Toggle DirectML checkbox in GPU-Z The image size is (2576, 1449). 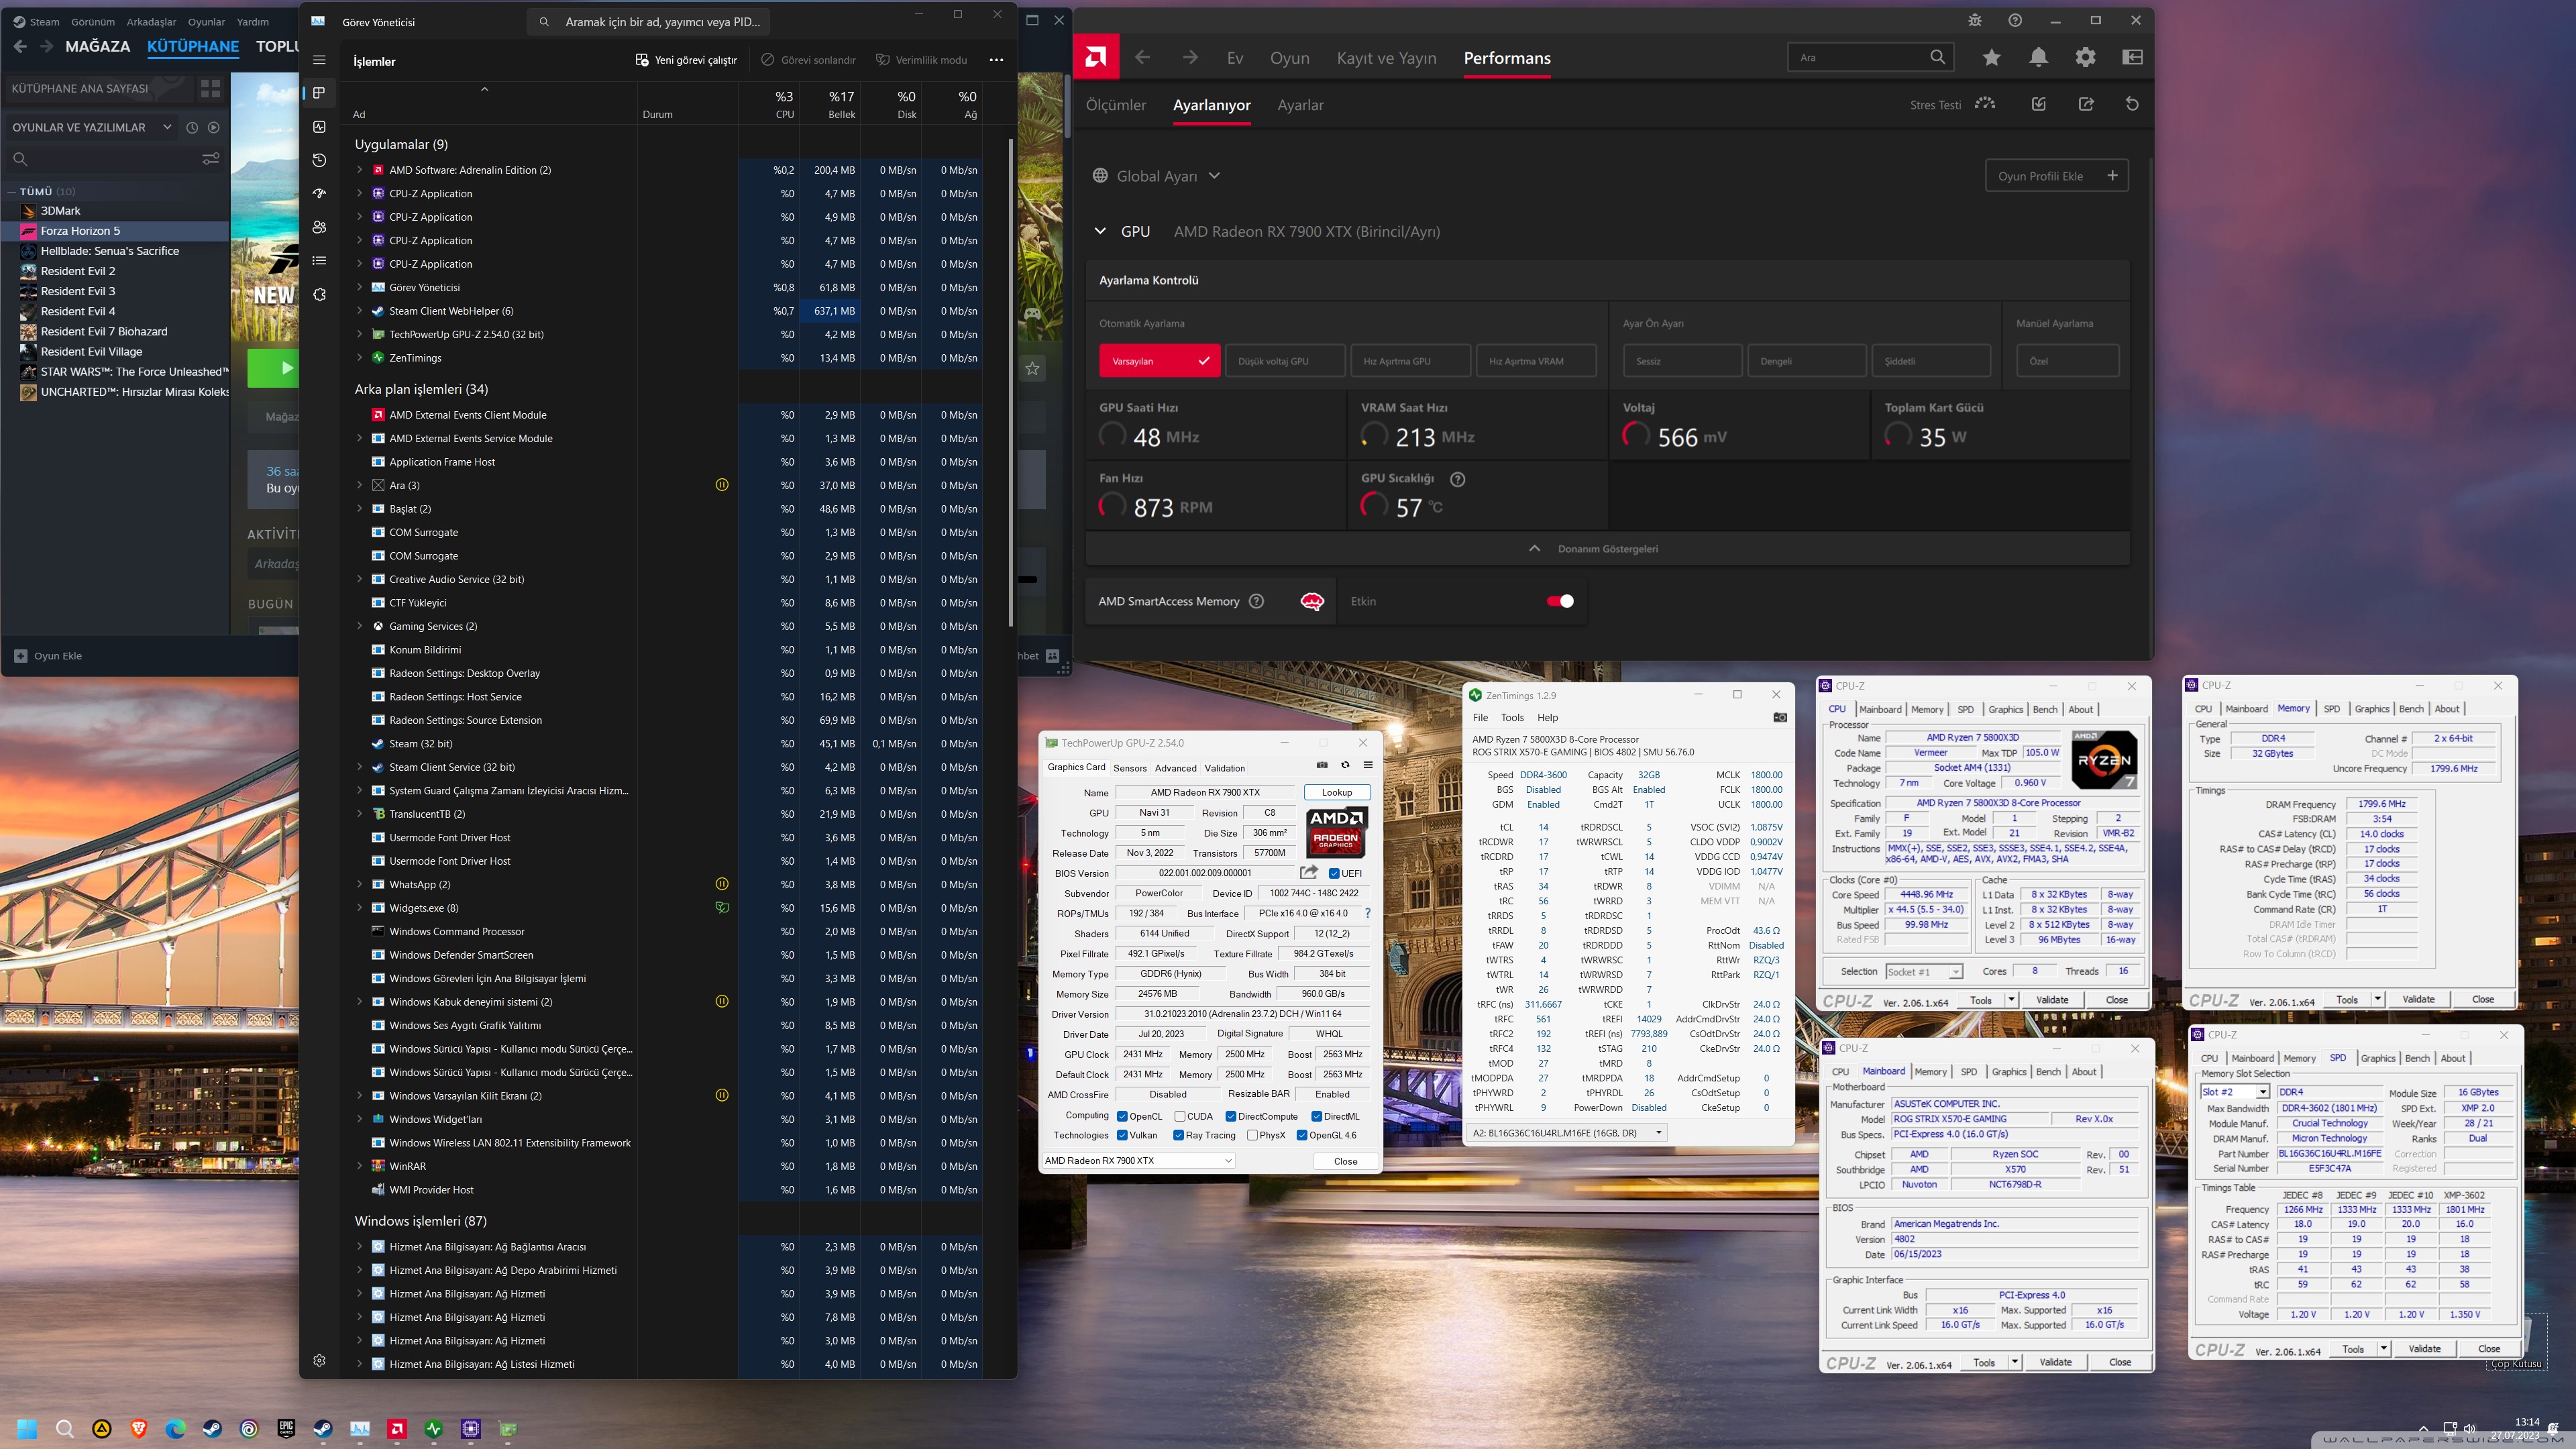point(1317,1116)
